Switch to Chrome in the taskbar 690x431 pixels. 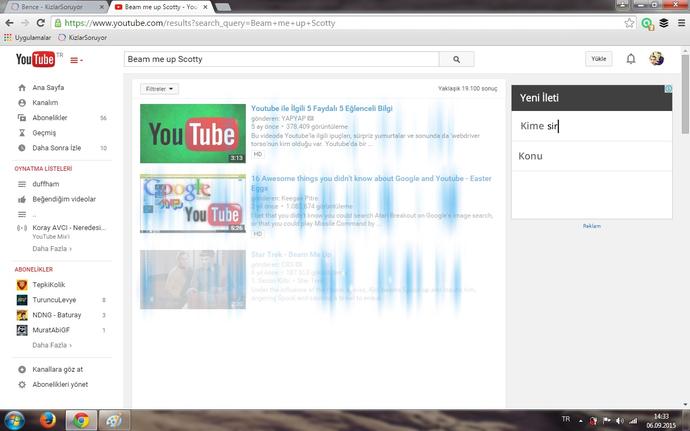[x=81, y=420]
